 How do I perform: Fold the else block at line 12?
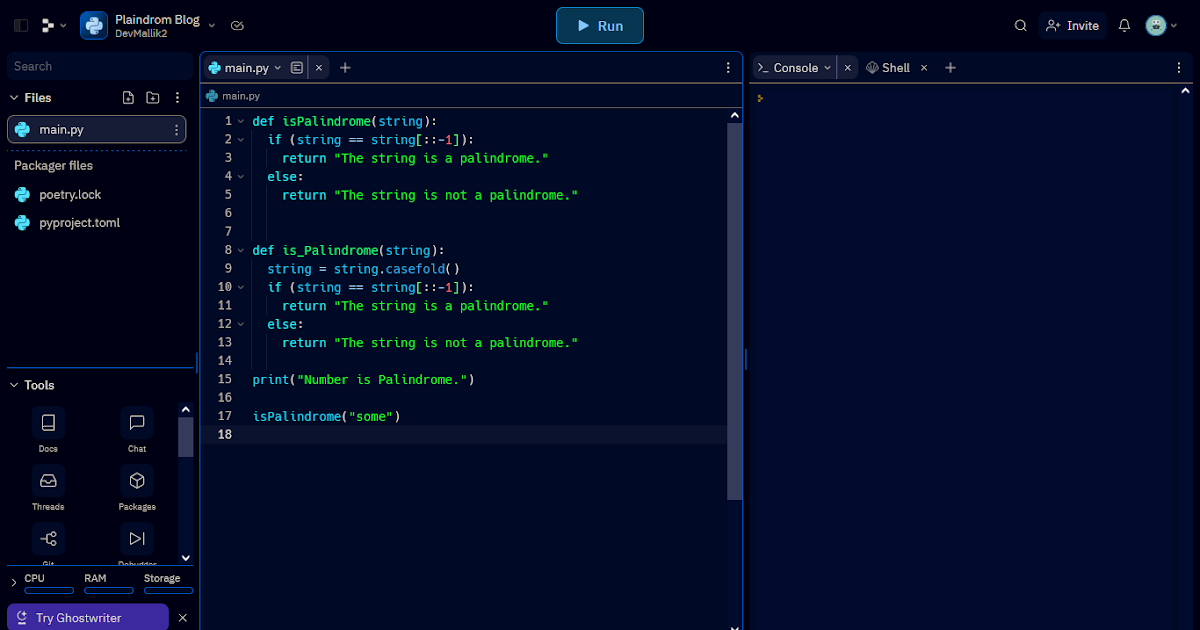(x=240, y=324)
